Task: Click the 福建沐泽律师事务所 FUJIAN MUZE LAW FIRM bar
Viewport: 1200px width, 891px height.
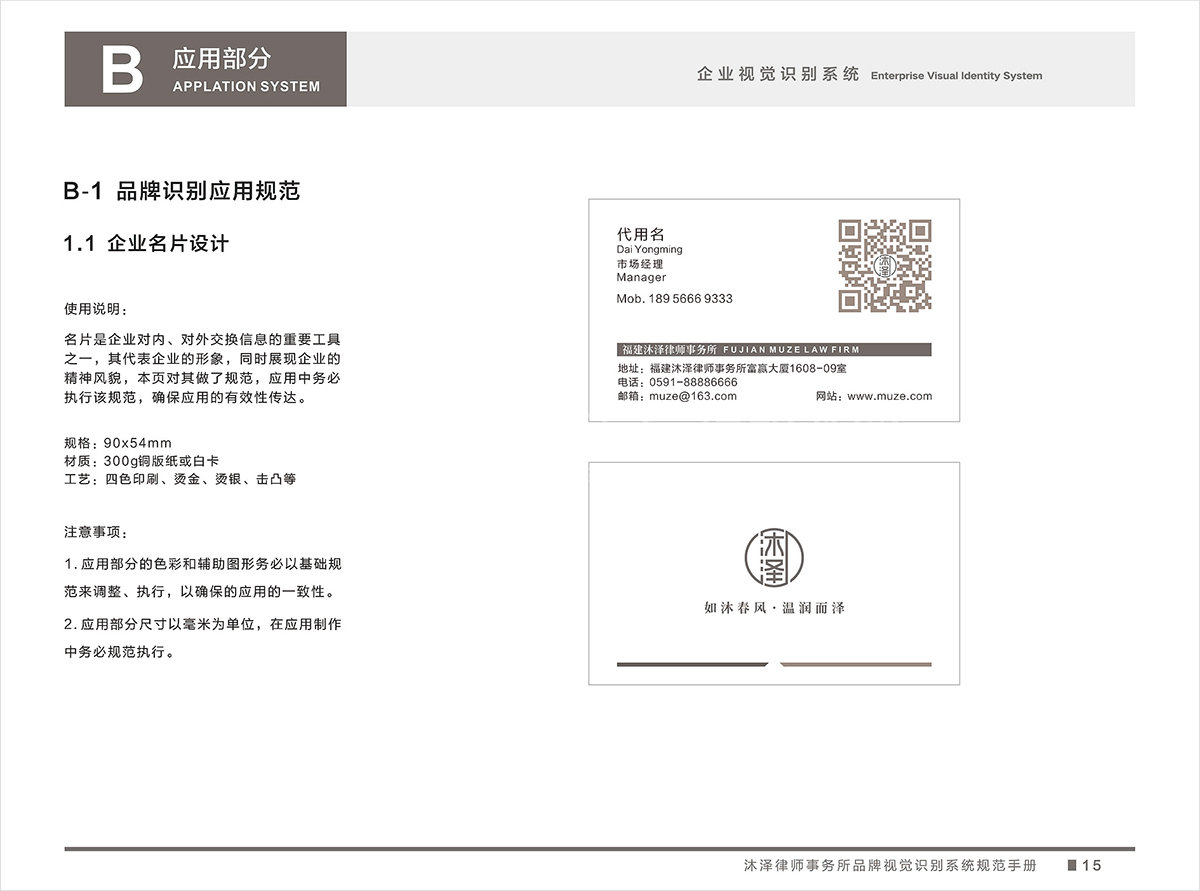Action: tap(774, 350)
